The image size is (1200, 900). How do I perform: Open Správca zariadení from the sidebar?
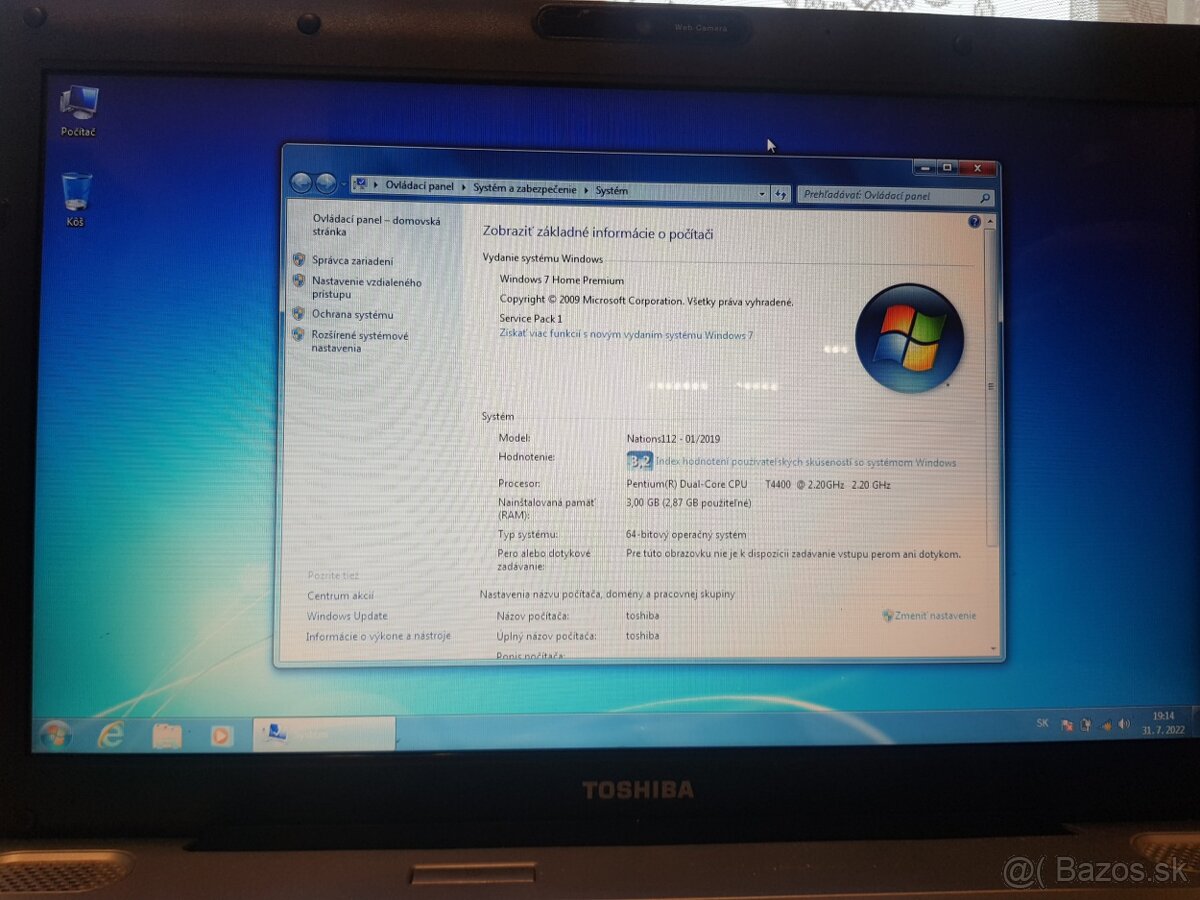tap(352, 260)
